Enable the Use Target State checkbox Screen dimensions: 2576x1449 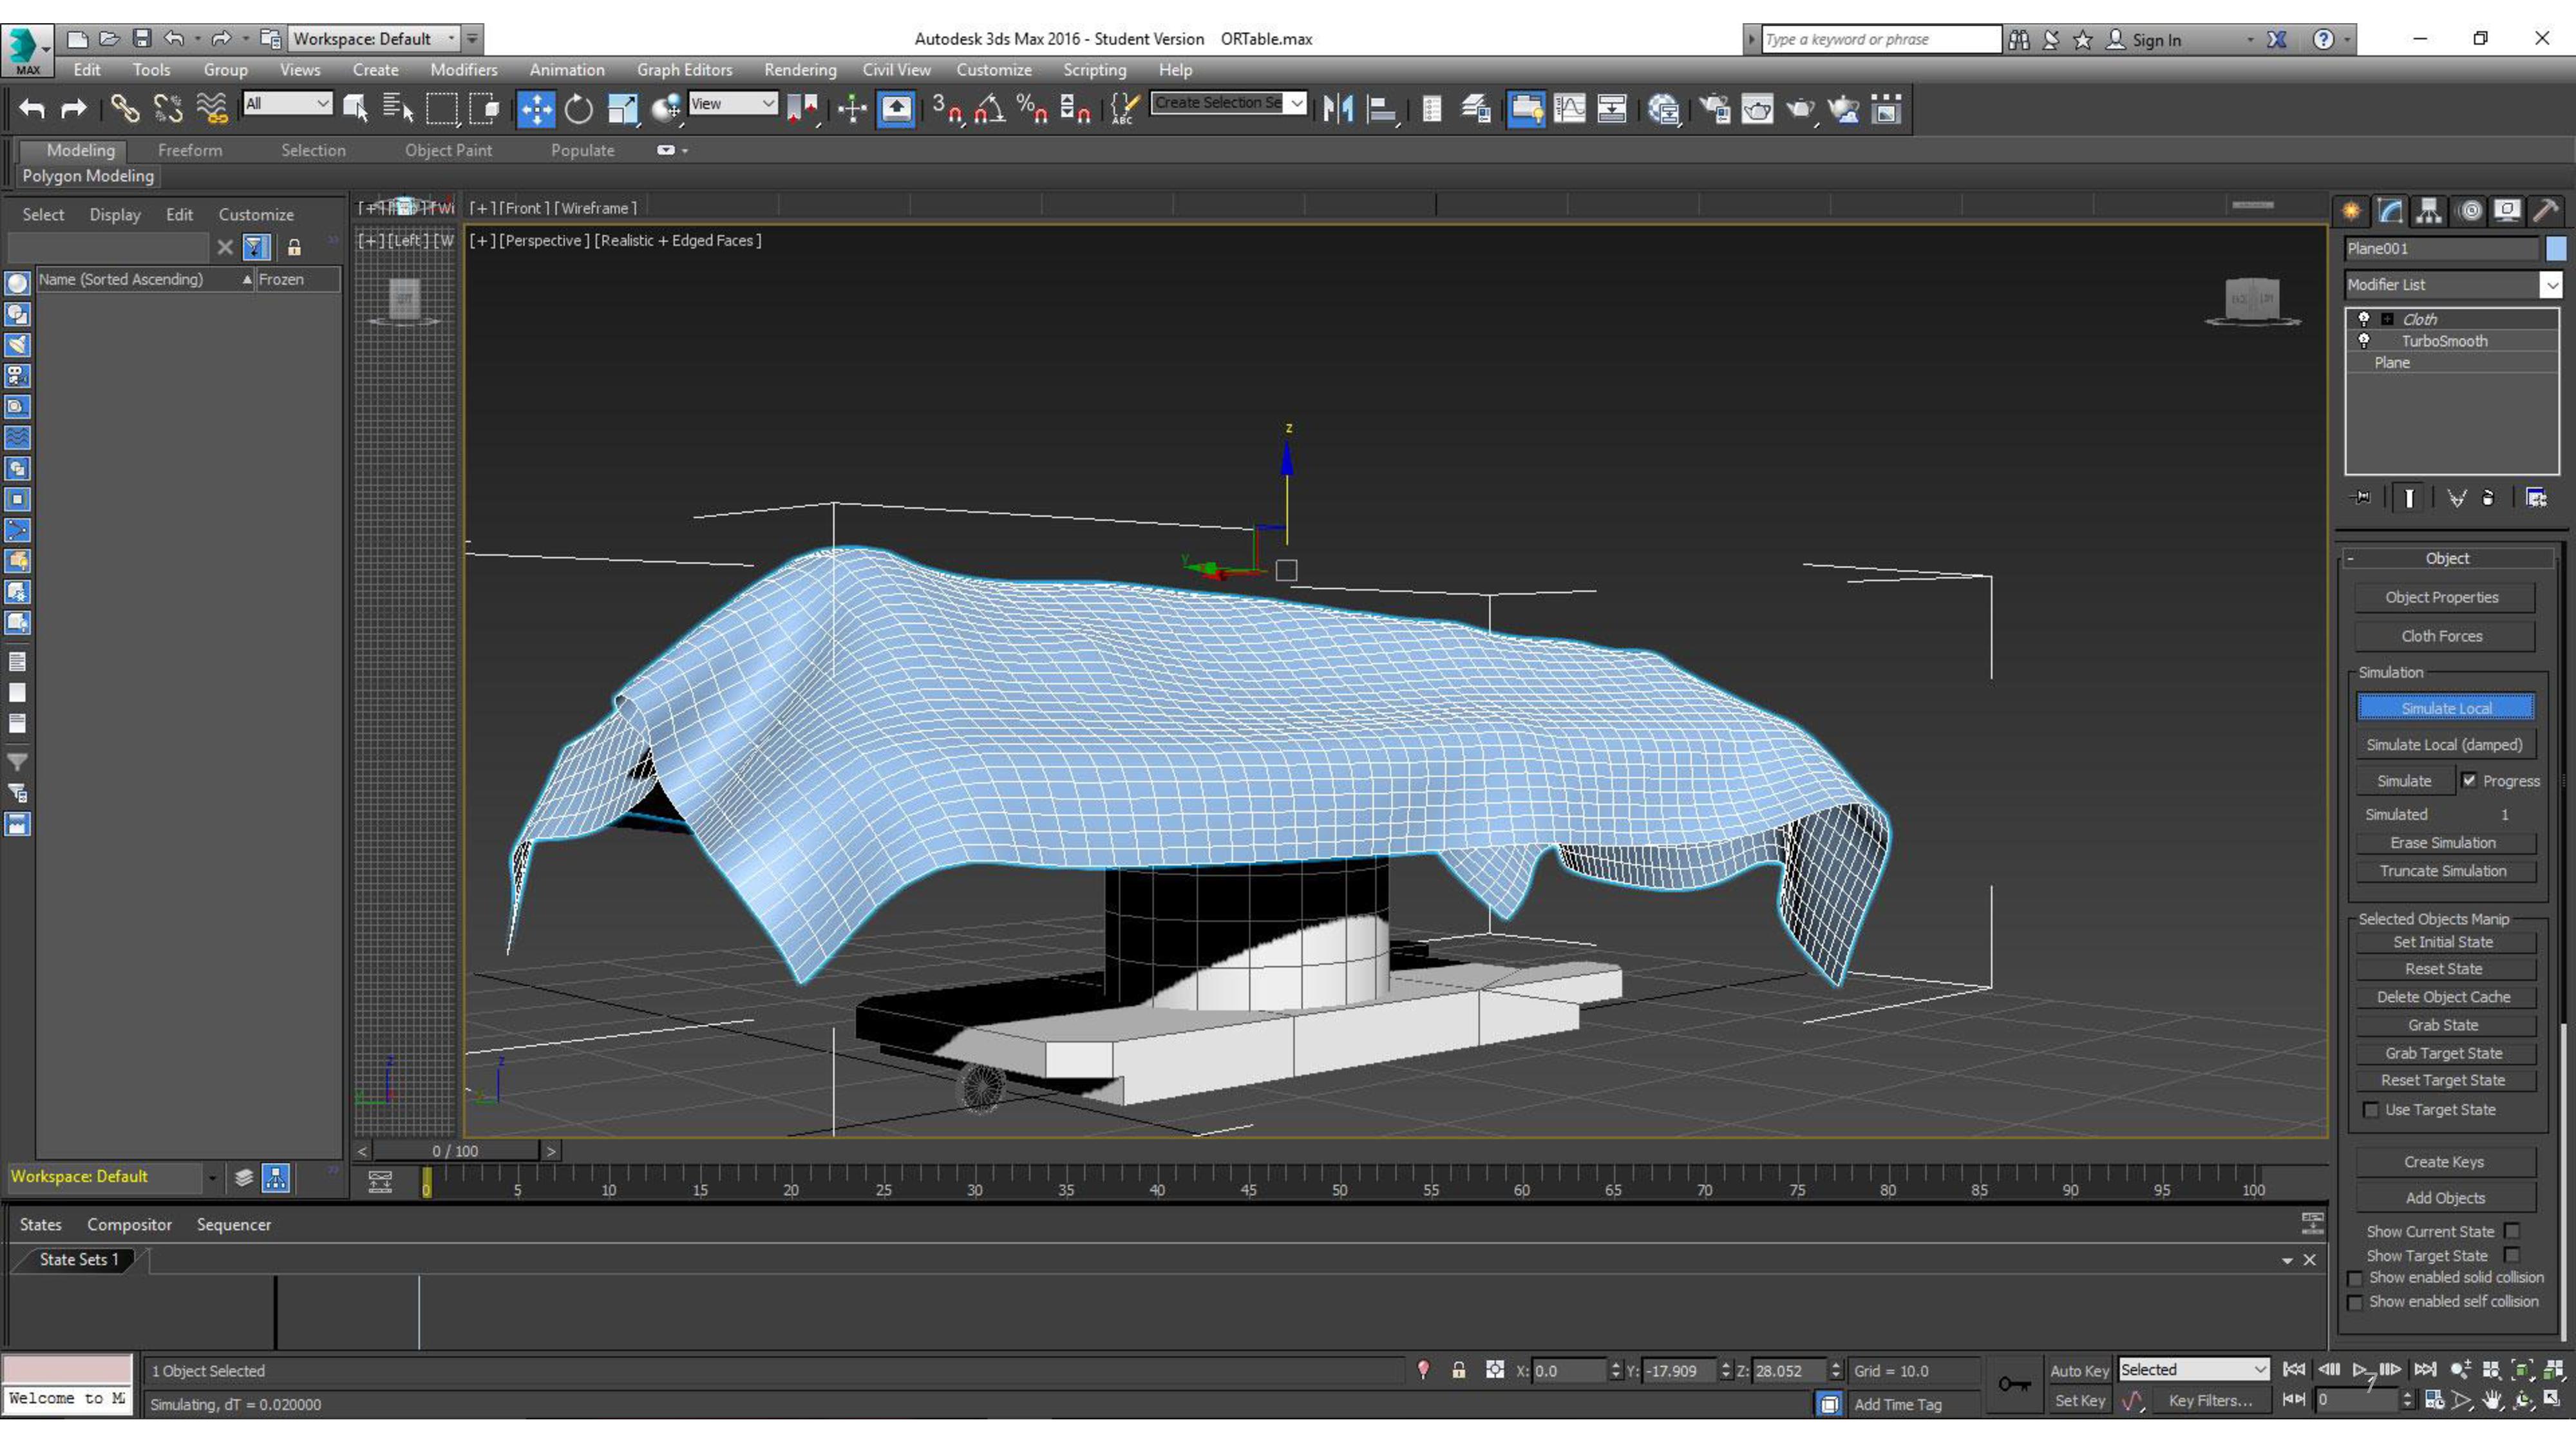[2371, 1109]
